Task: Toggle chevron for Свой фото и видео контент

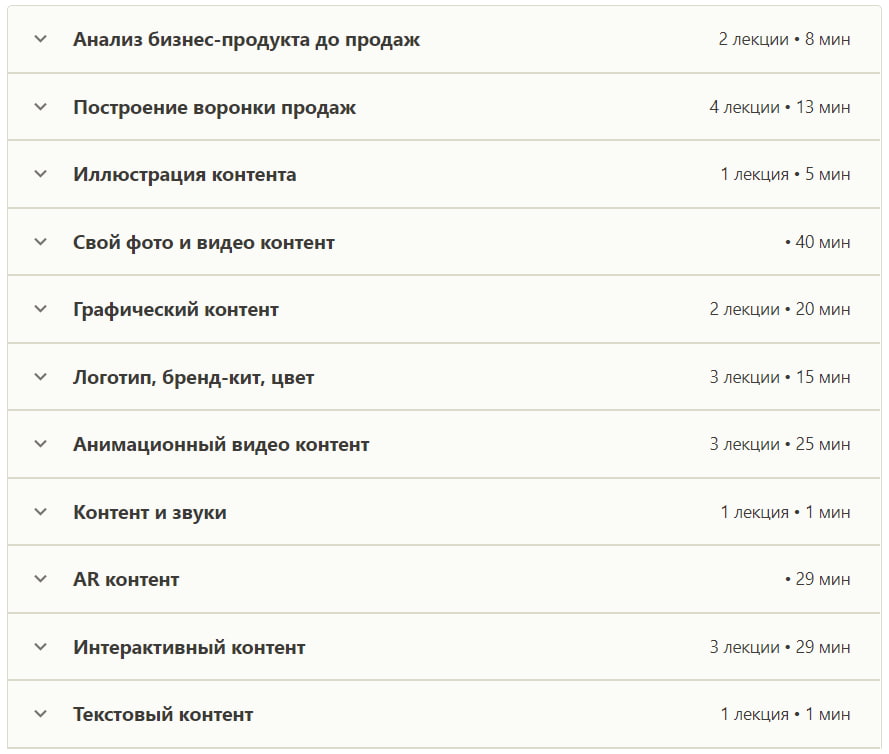Action: click(40, 242)
